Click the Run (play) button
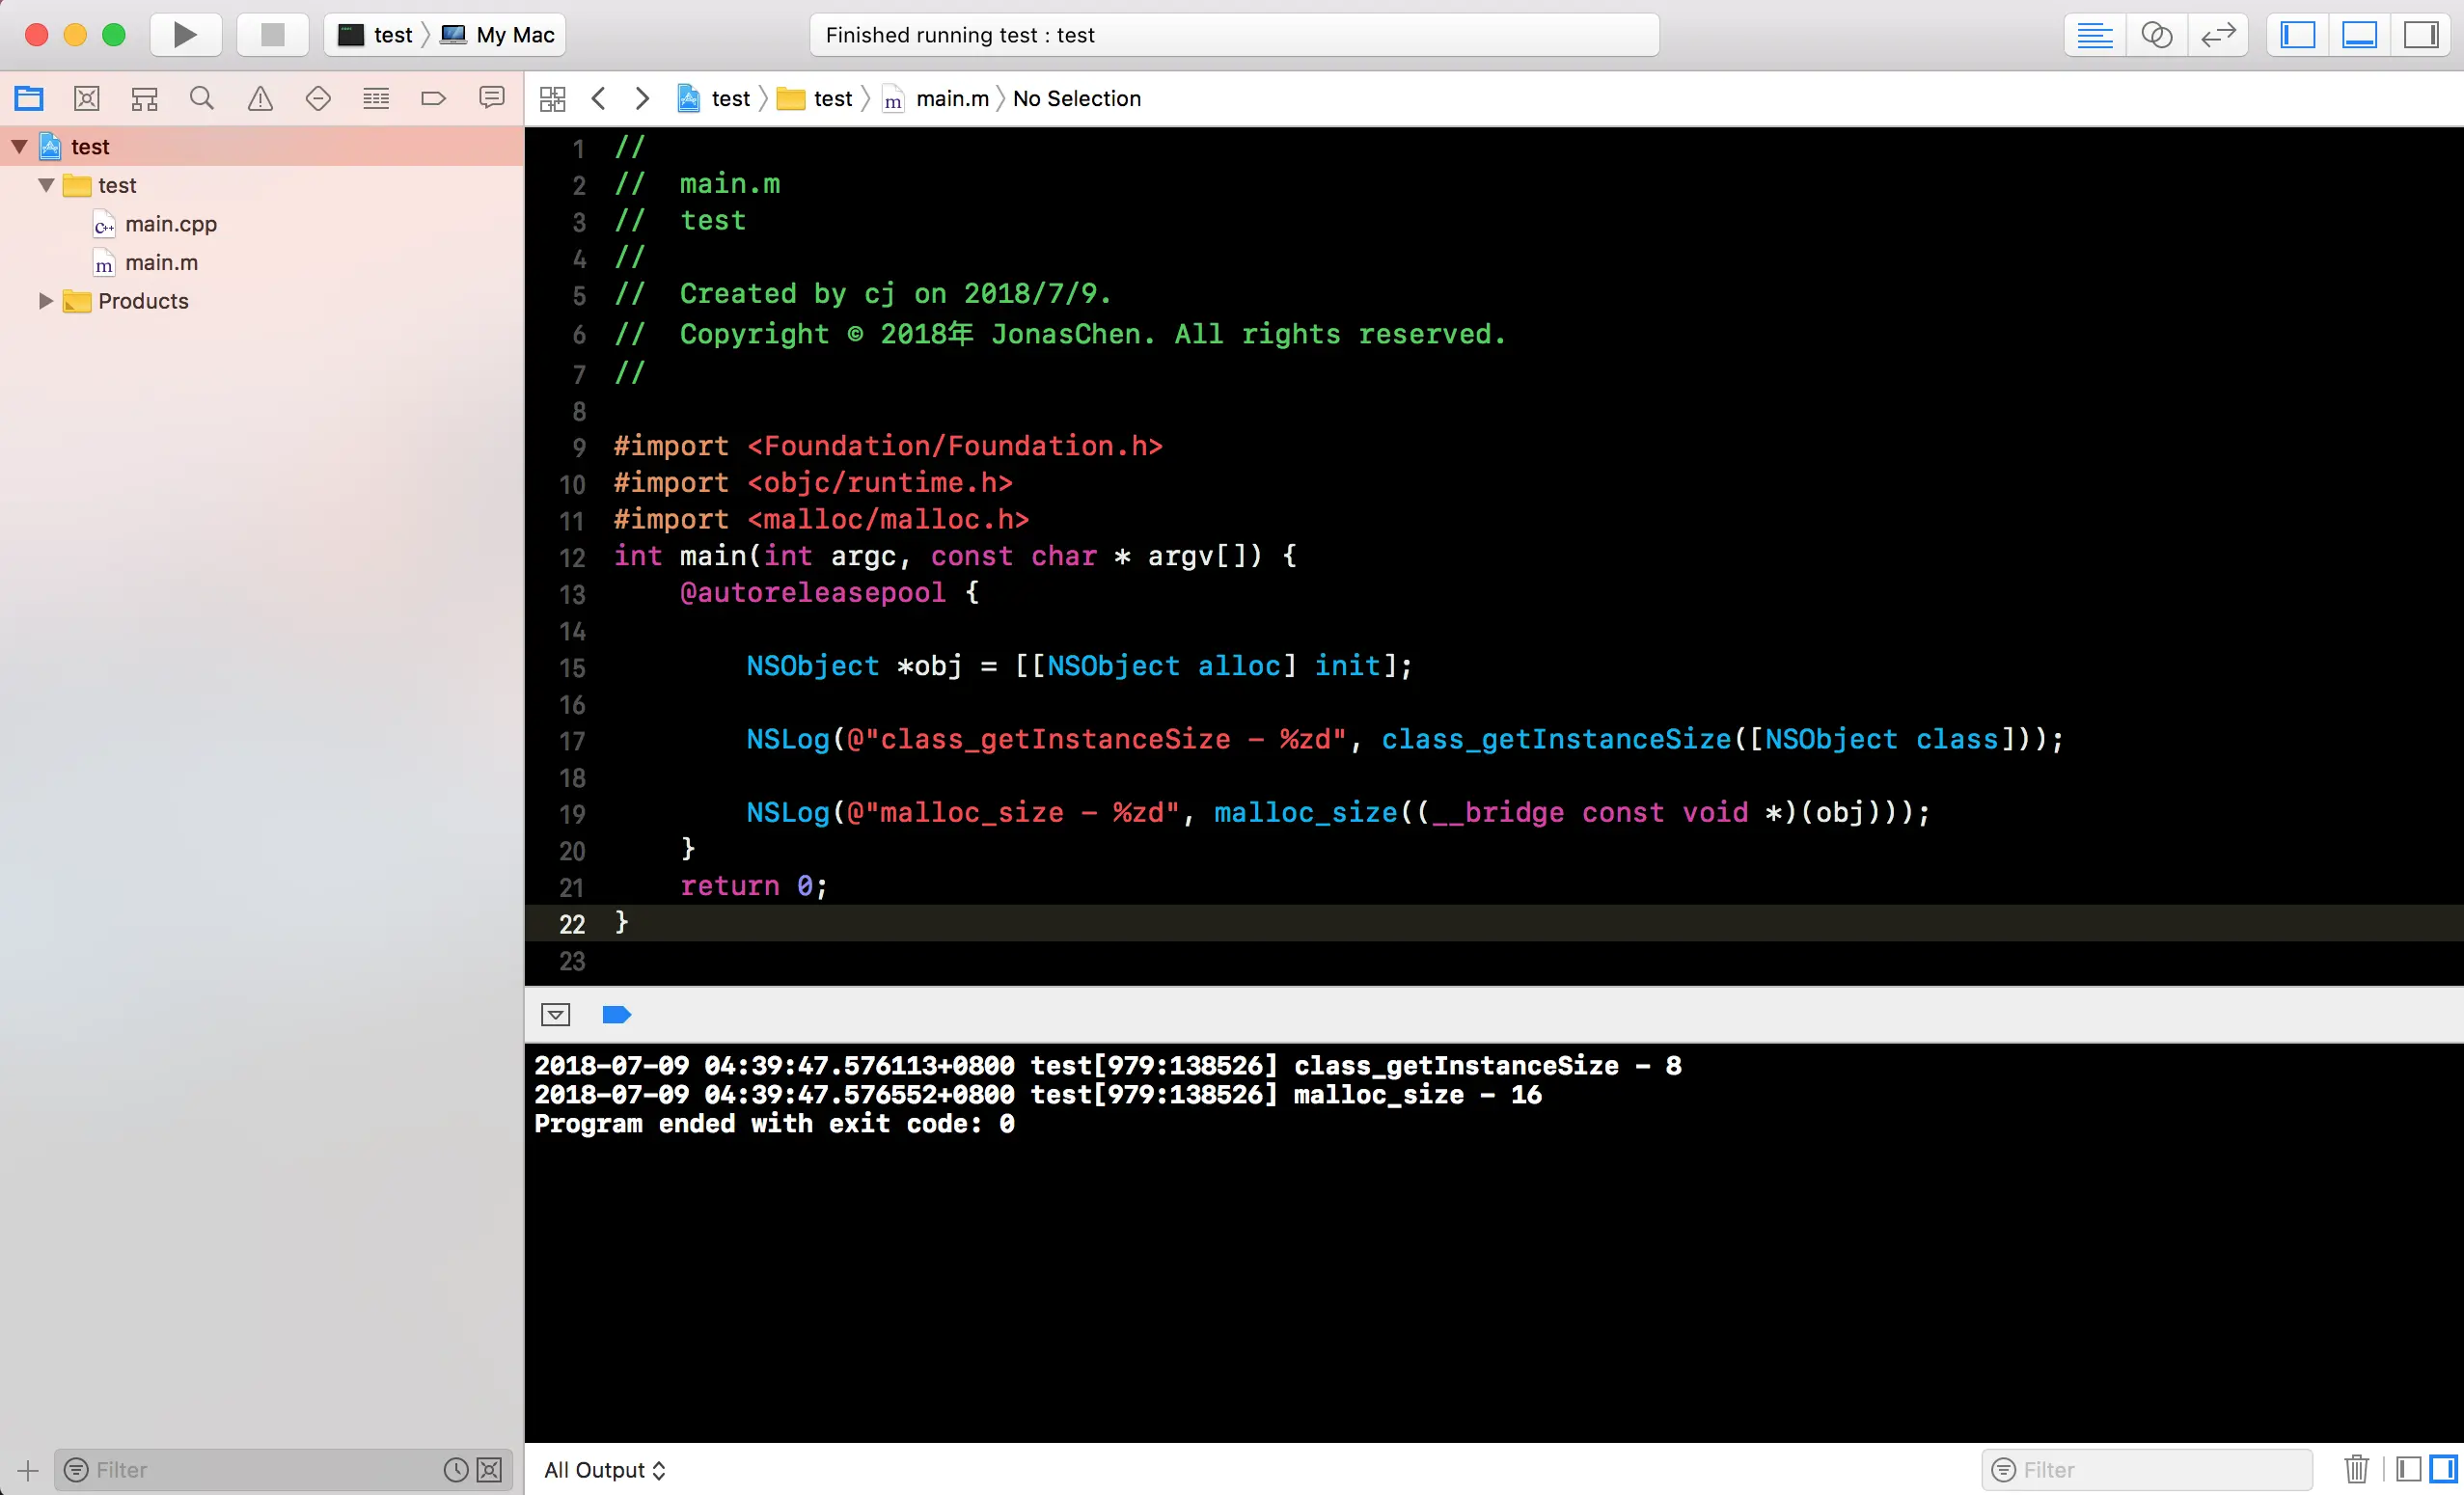2464x1495 pixels. (185, 35)
